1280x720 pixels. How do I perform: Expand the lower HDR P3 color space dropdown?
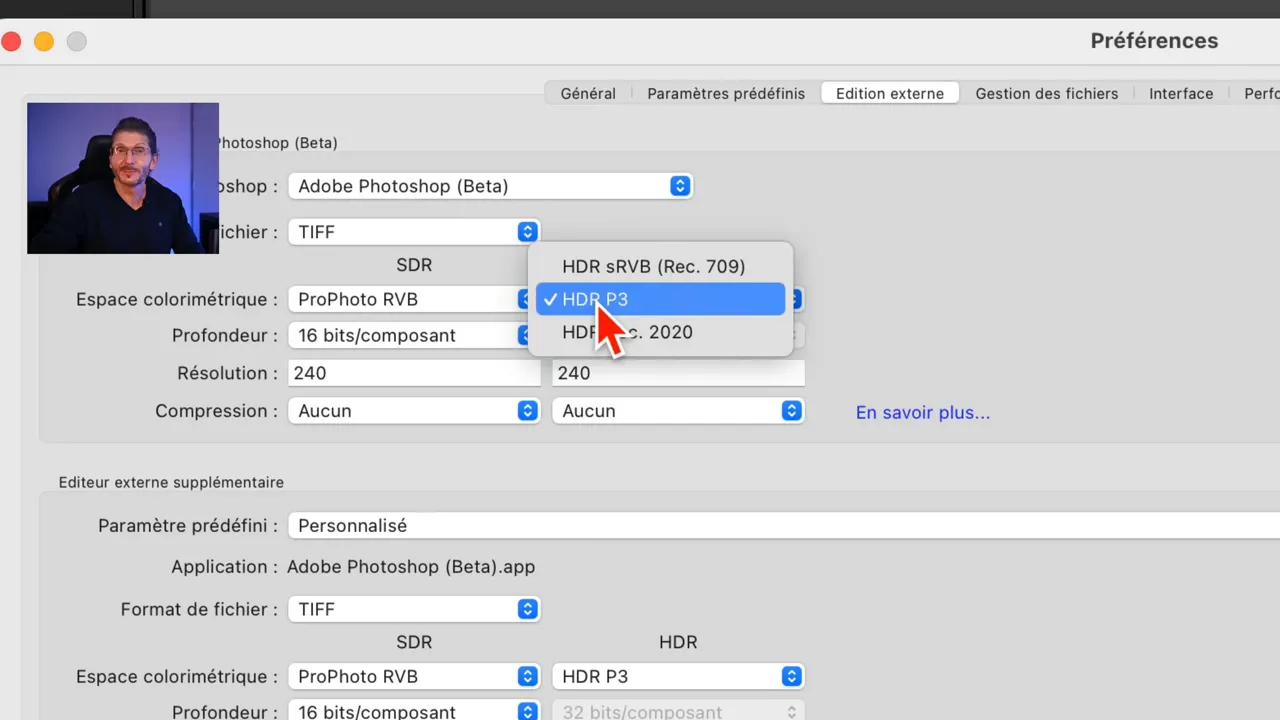[x=678, y=676]
